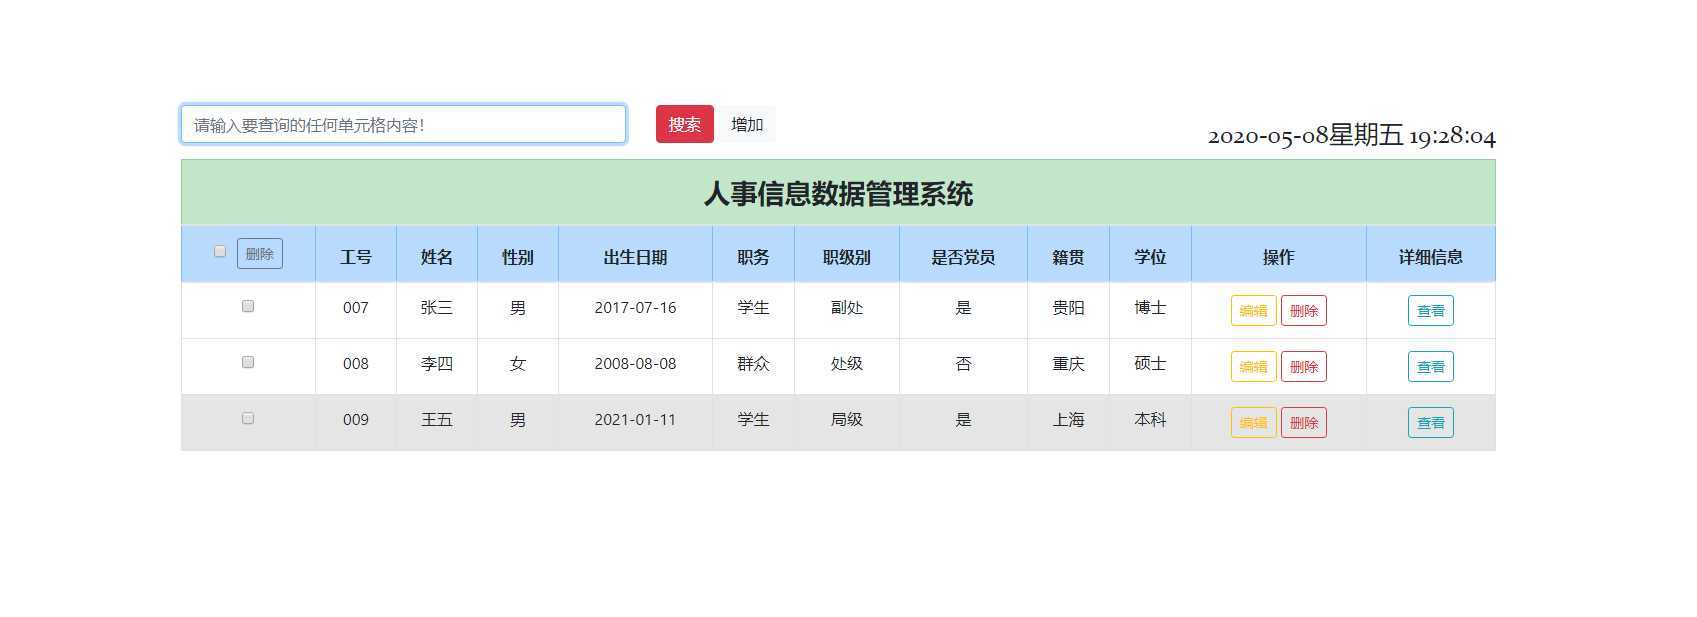Click the 本科 cell
Viewport: 1697px width, 617px height.
click(1150, 420)
